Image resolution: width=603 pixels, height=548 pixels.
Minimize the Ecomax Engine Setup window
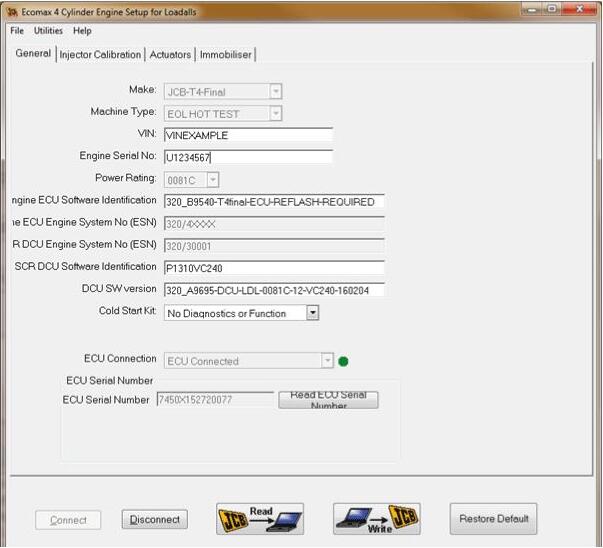click(x=532, y=9)
